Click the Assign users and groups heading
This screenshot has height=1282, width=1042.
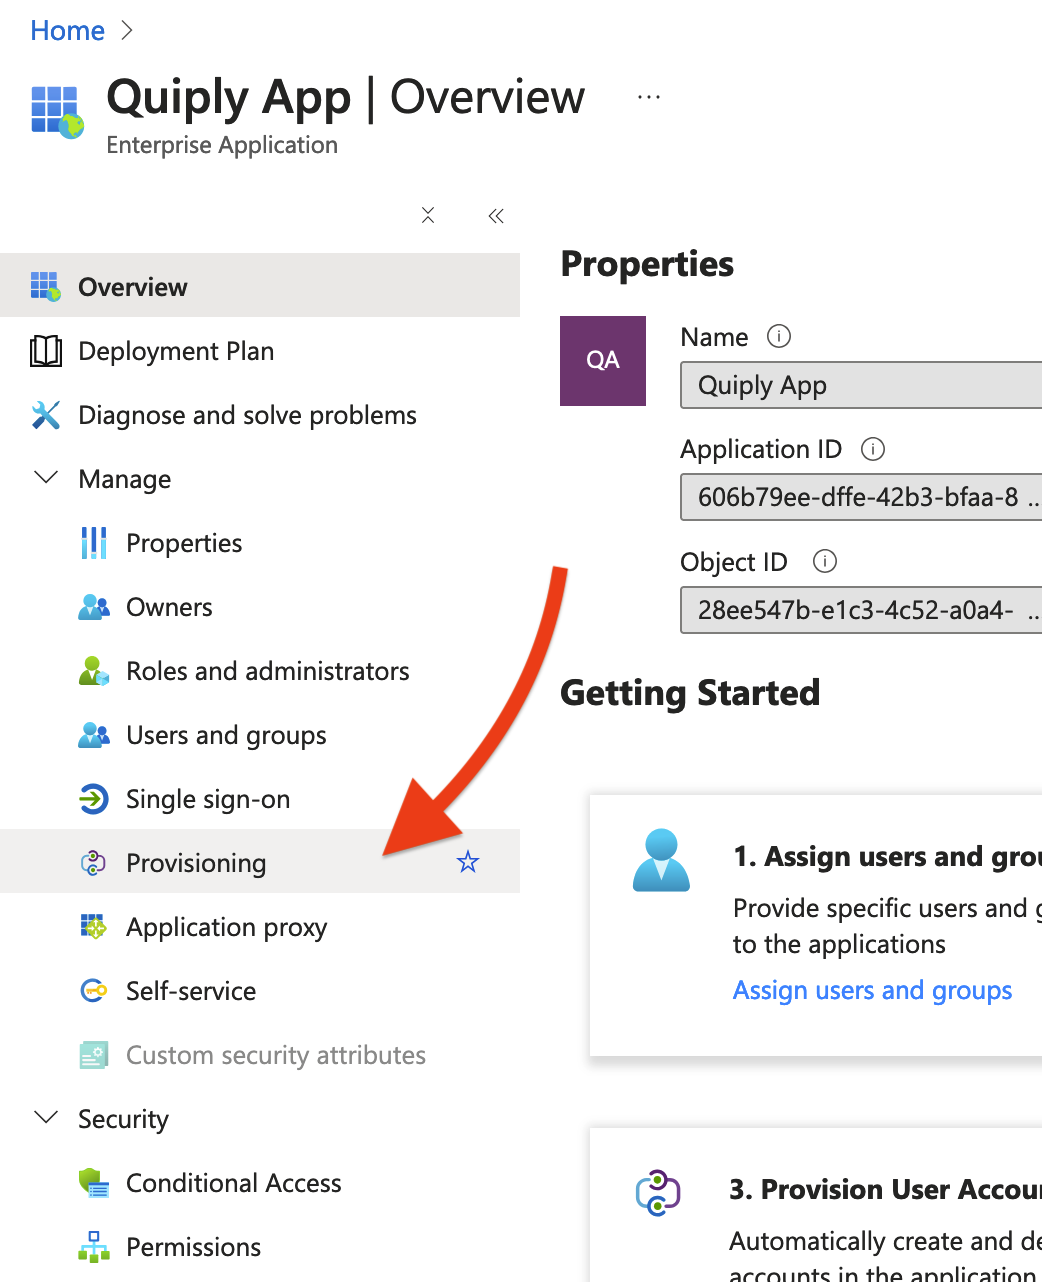887,857
